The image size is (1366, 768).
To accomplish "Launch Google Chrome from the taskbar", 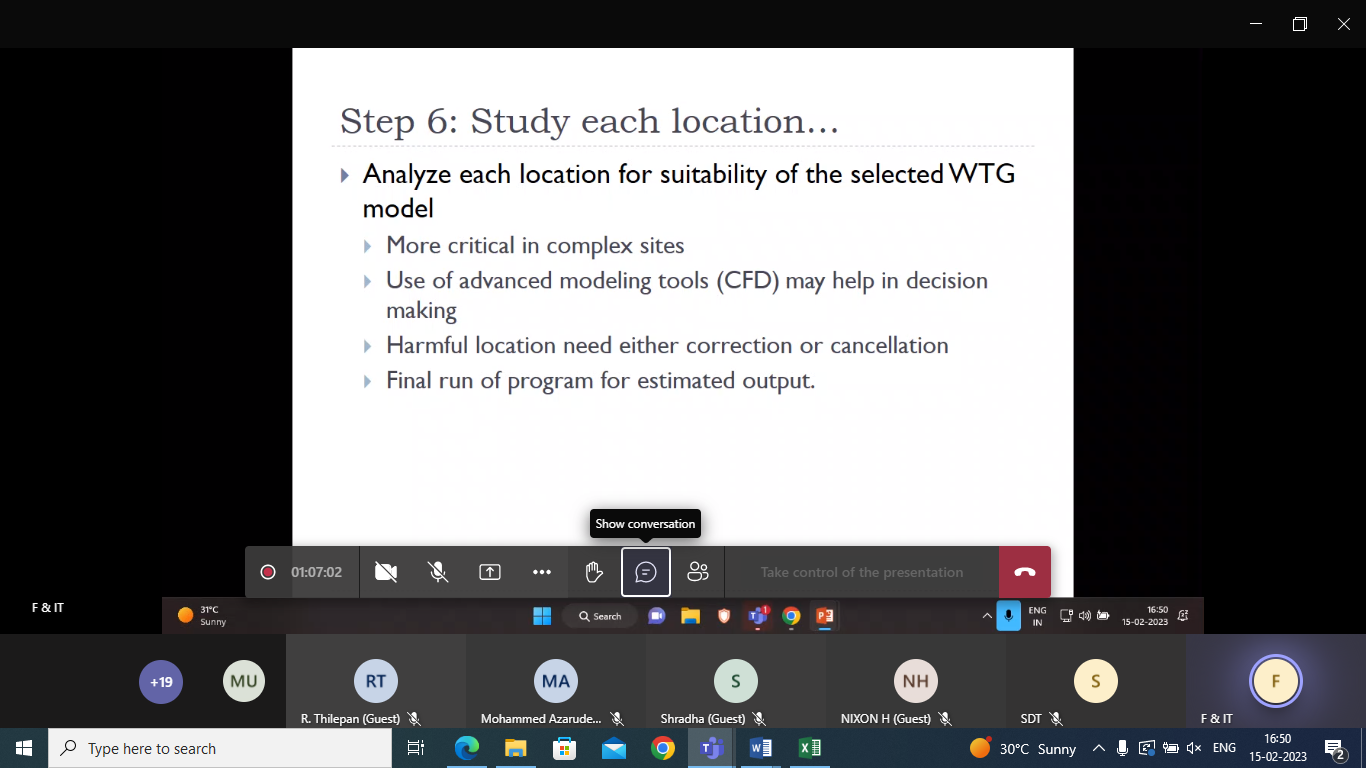I will [662, 748].
